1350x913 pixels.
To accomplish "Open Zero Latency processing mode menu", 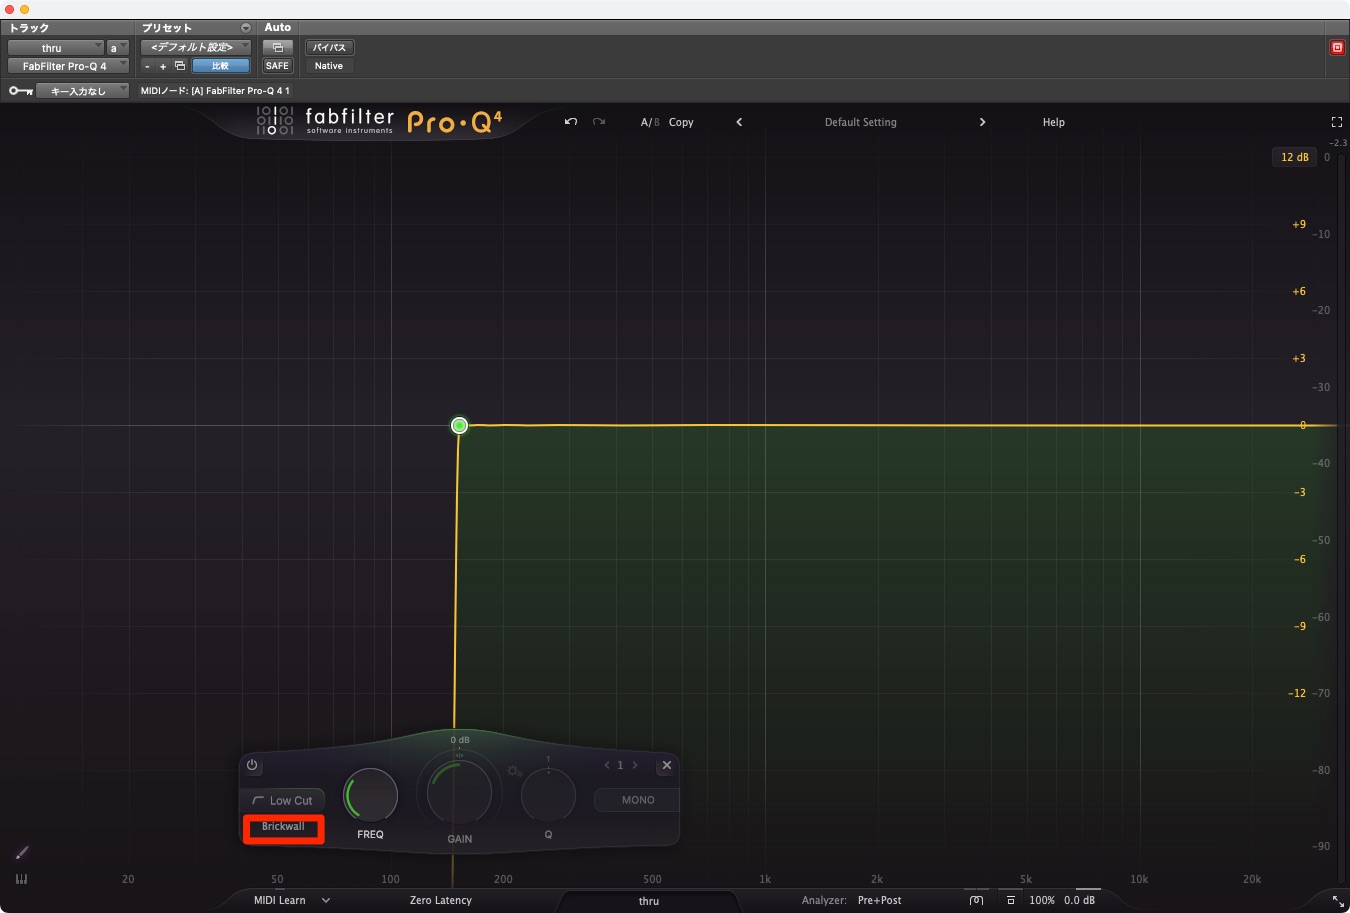I will pos(441,900).
